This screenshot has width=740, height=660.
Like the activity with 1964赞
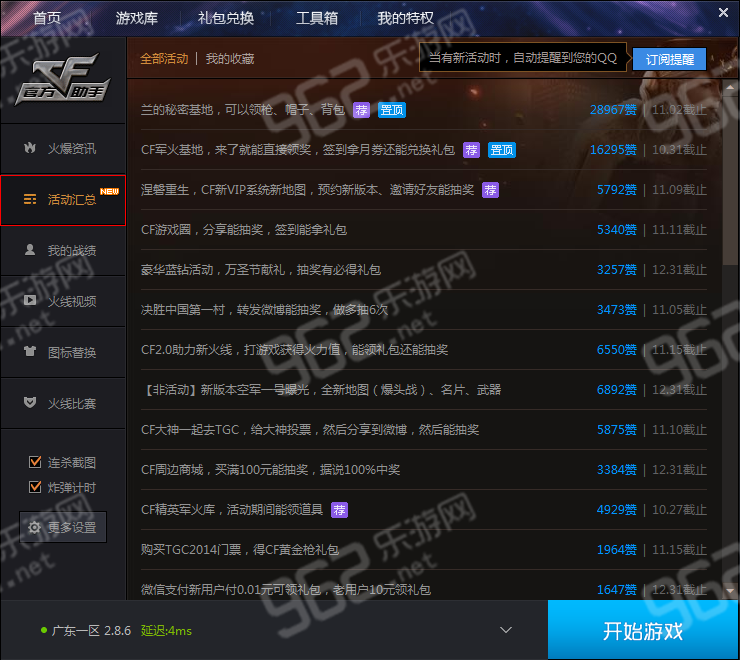click(616, 550)
